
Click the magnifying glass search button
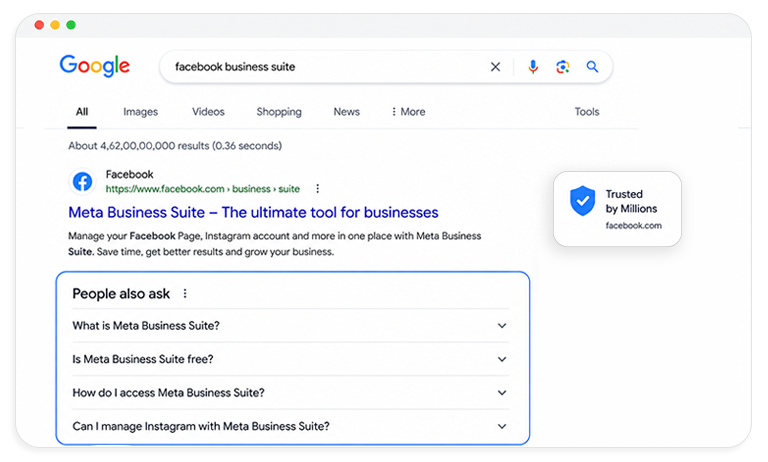click(x=592, y=67)
